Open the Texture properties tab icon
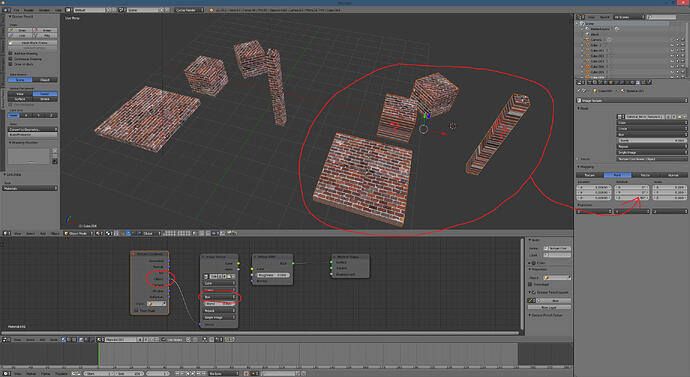Viewport: 690px width, 377px height. (x=638, y=83)
